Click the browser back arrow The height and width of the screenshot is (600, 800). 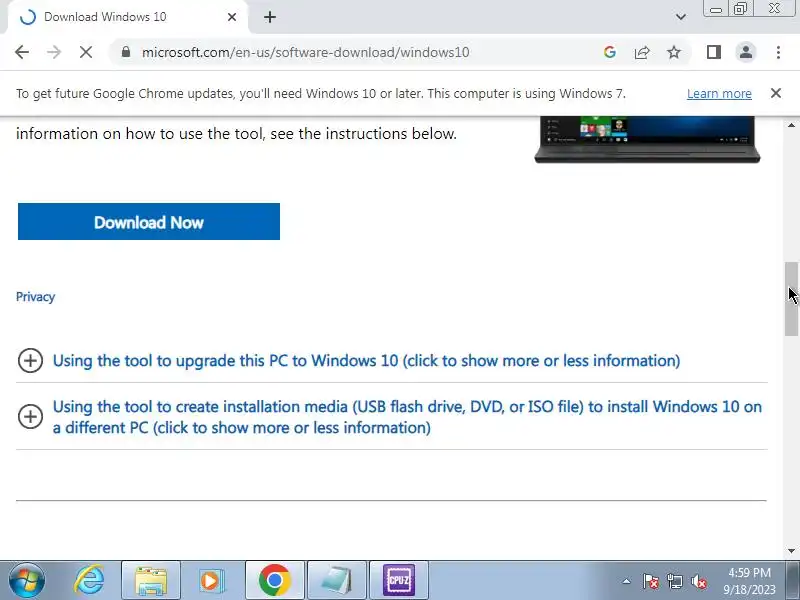tap(22, 52)
